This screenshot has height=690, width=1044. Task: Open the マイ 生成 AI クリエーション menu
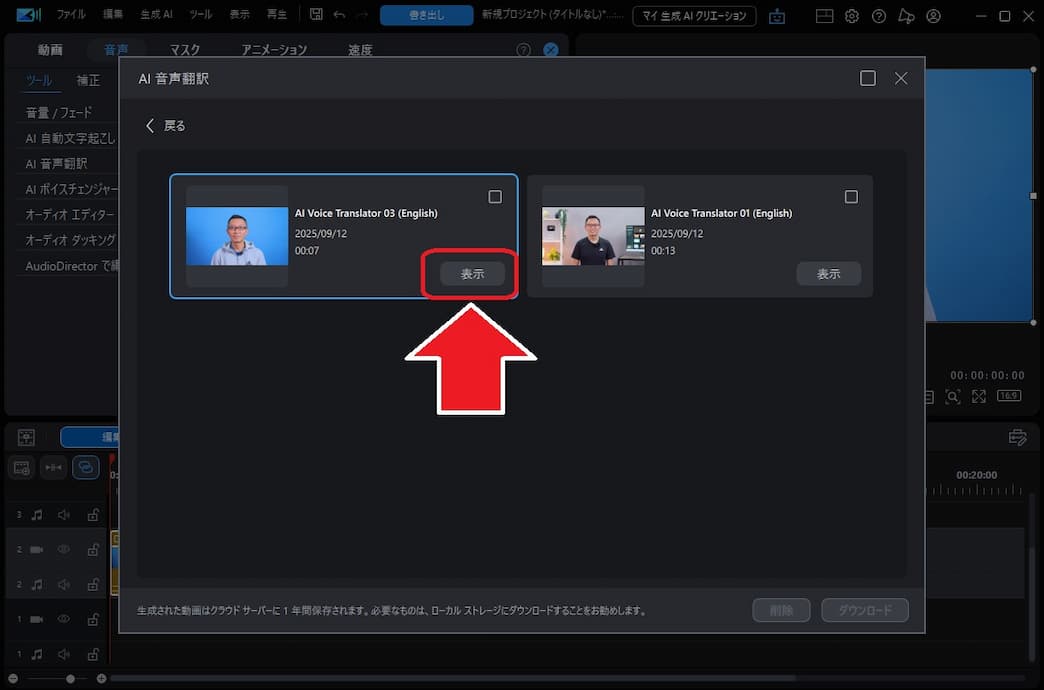point(694,16)
